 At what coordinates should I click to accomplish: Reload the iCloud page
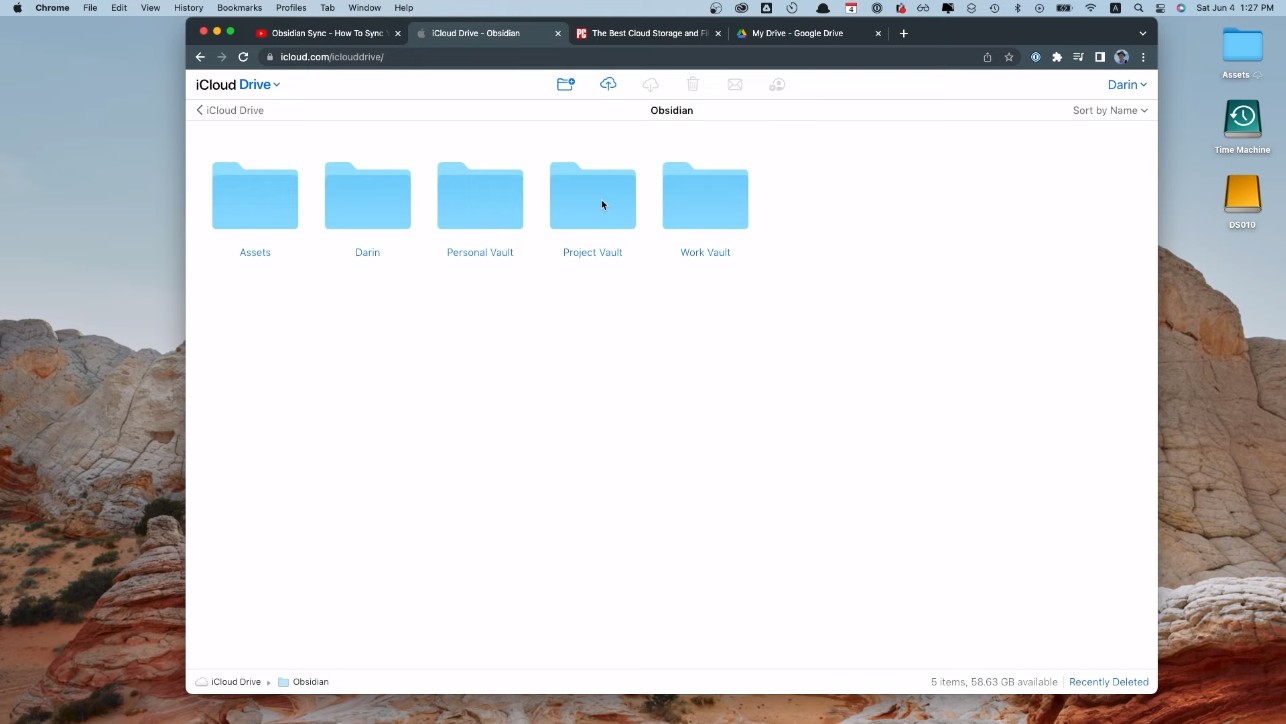pyautogui.click(x=243, y=57)
